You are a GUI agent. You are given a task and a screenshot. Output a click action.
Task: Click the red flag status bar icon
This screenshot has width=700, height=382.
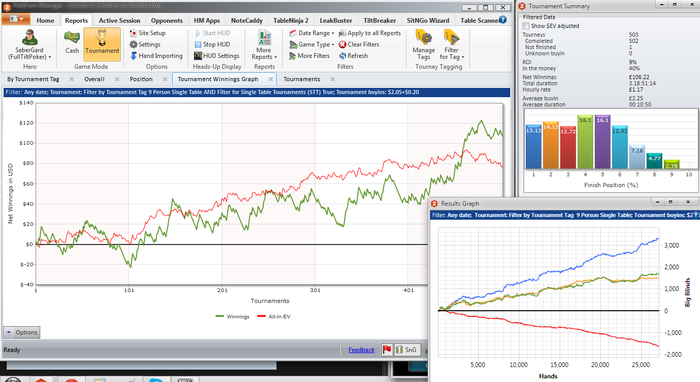pos(387,350)
